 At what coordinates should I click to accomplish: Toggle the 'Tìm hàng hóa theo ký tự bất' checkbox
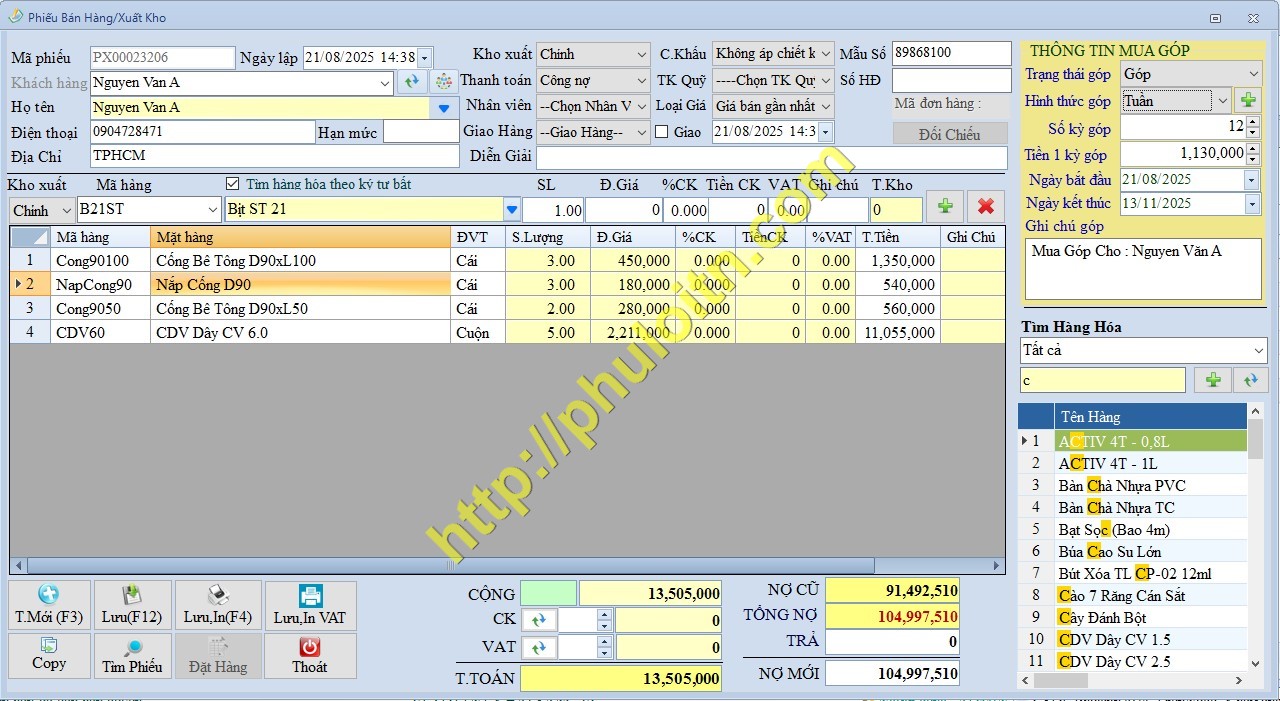tap(234, 184)
